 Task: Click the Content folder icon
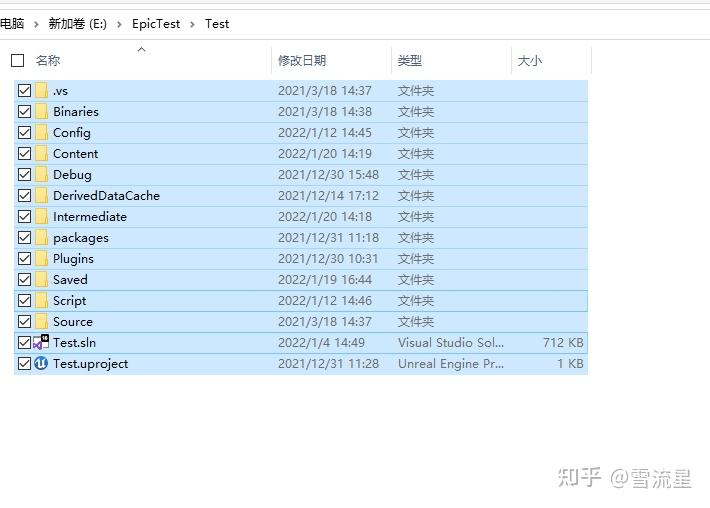click(x=41, y=153)
